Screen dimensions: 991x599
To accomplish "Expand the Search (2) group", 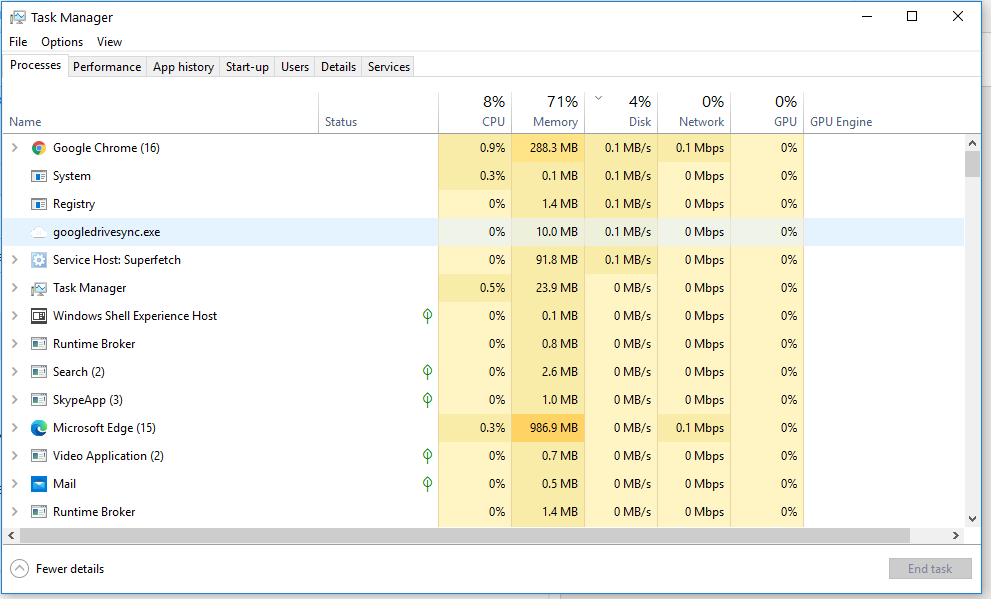I will click(16, 371).
